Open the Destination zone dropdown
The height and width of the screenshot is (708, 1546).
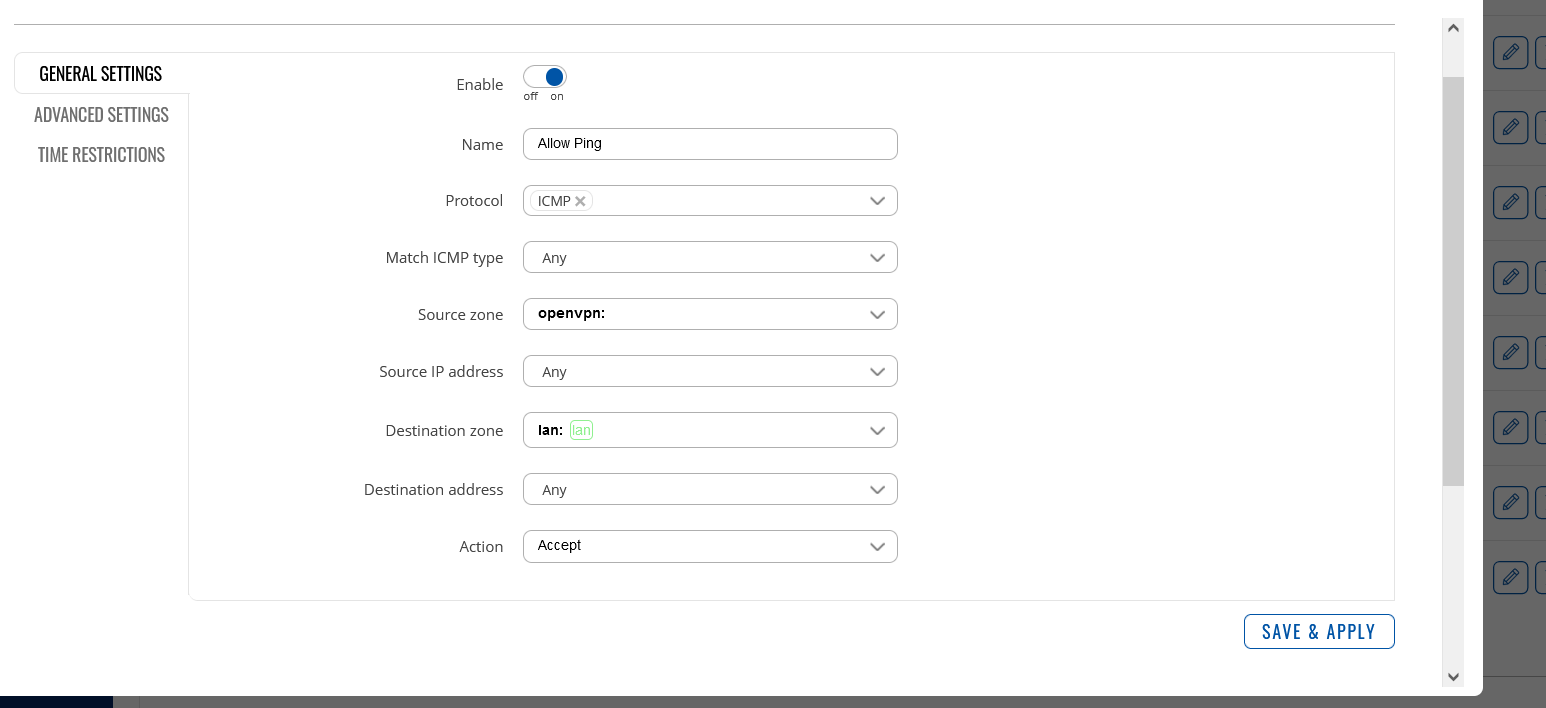click(710, 430)
